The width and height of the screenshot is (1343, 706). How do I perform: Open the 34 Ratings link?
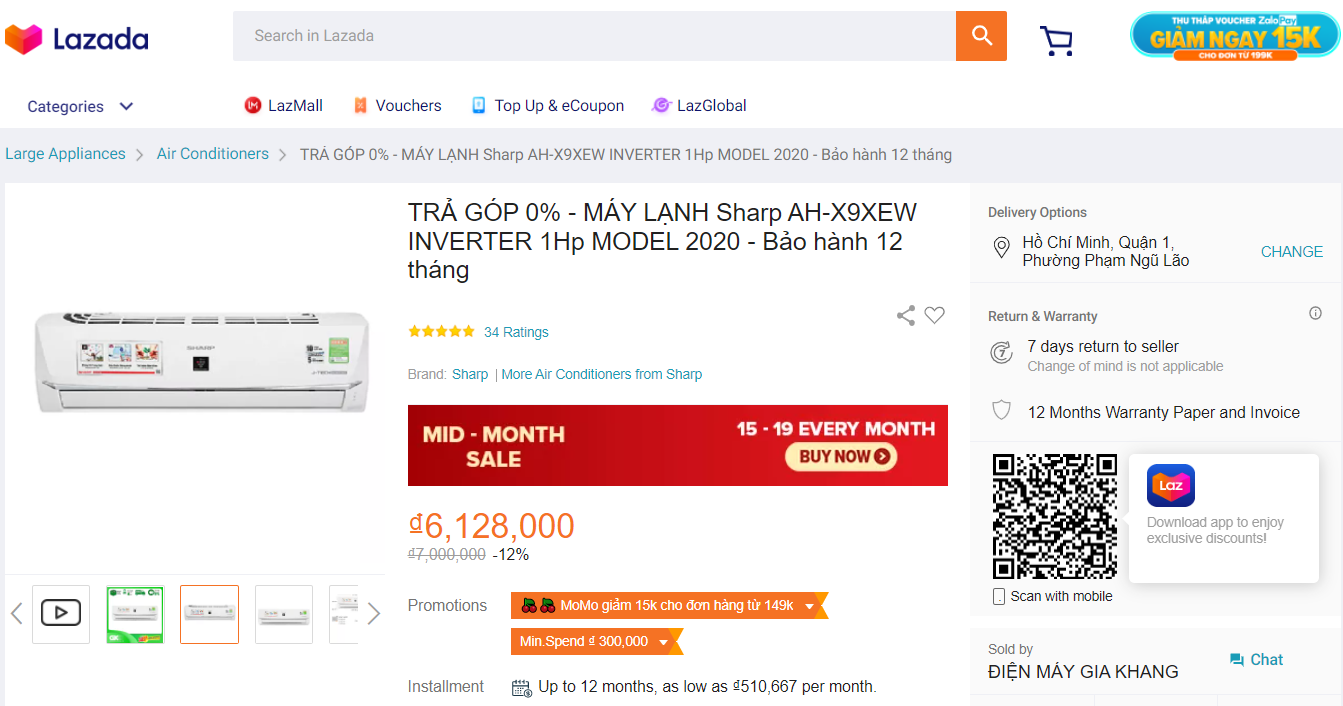click(x=517, y=331)
